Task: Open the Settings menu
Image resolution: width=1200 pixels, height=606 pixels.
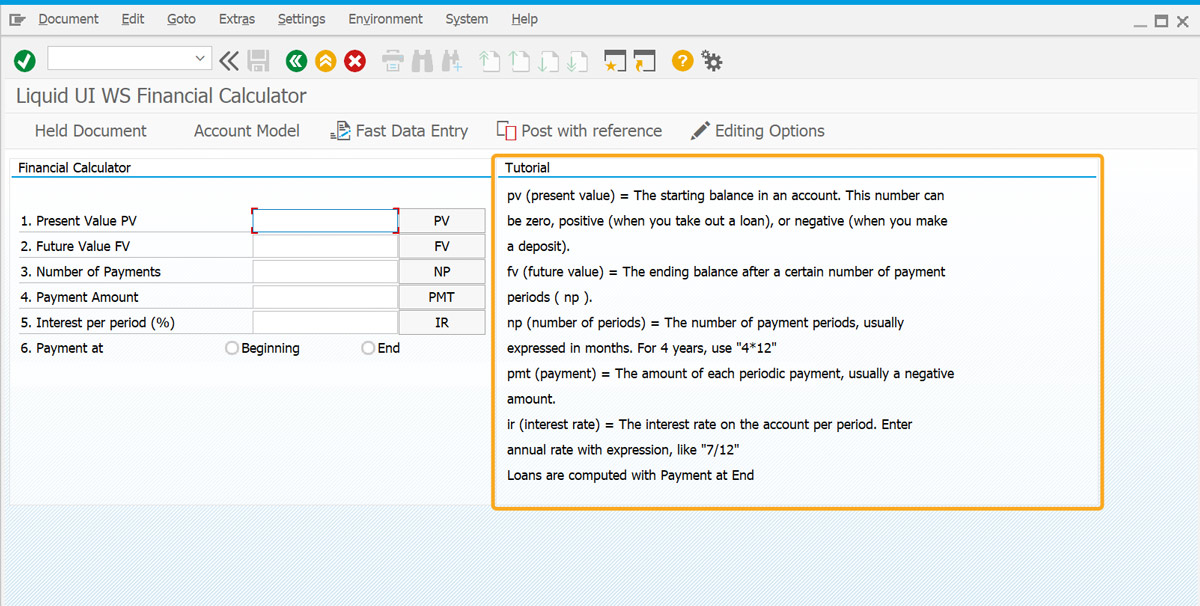Action: click(301, 19)
